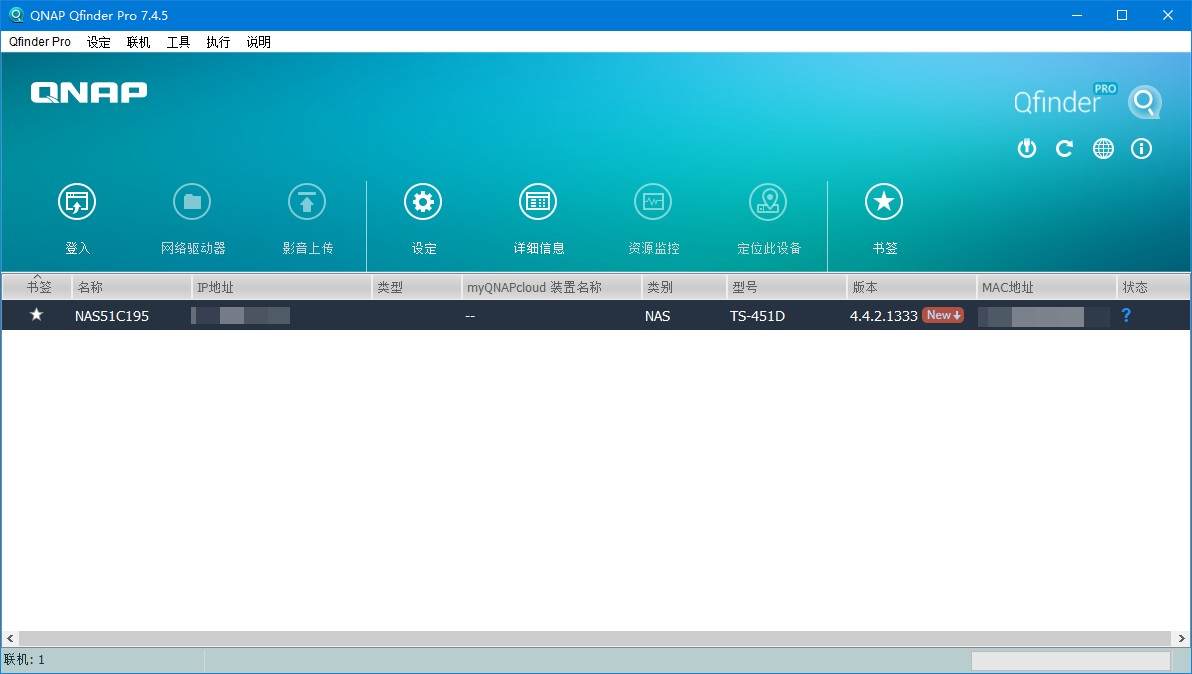Click the power/shutdown round icon

(x=1027, y=149)
